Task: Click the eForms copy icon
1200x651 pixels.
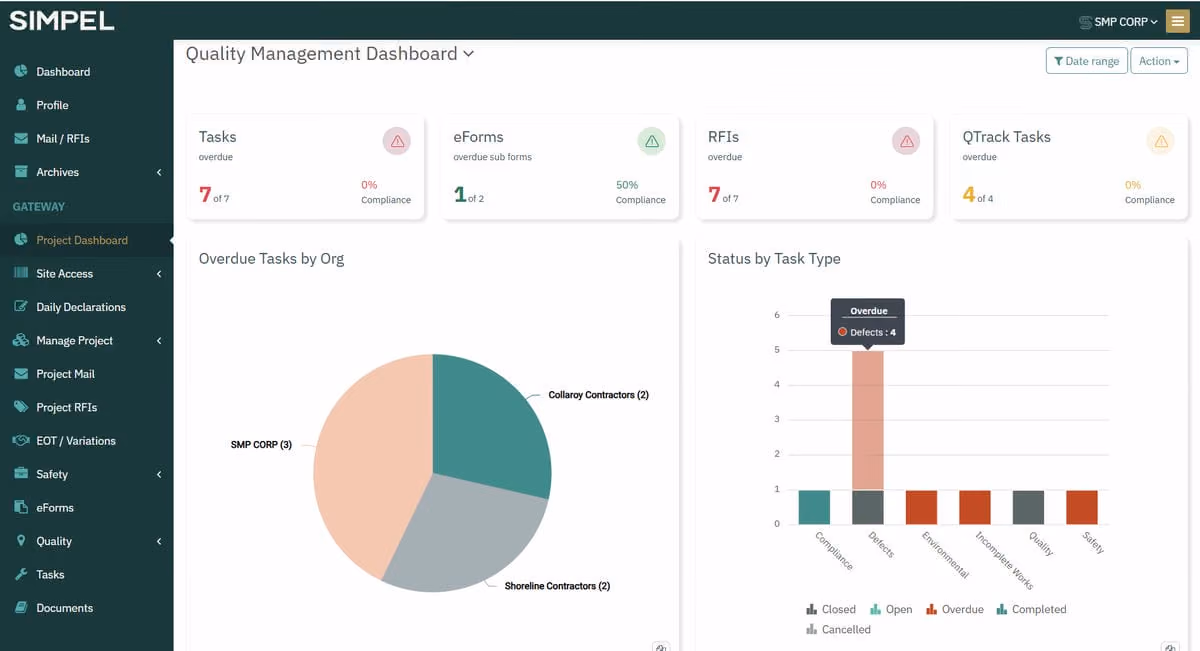Action: point(21,508)
